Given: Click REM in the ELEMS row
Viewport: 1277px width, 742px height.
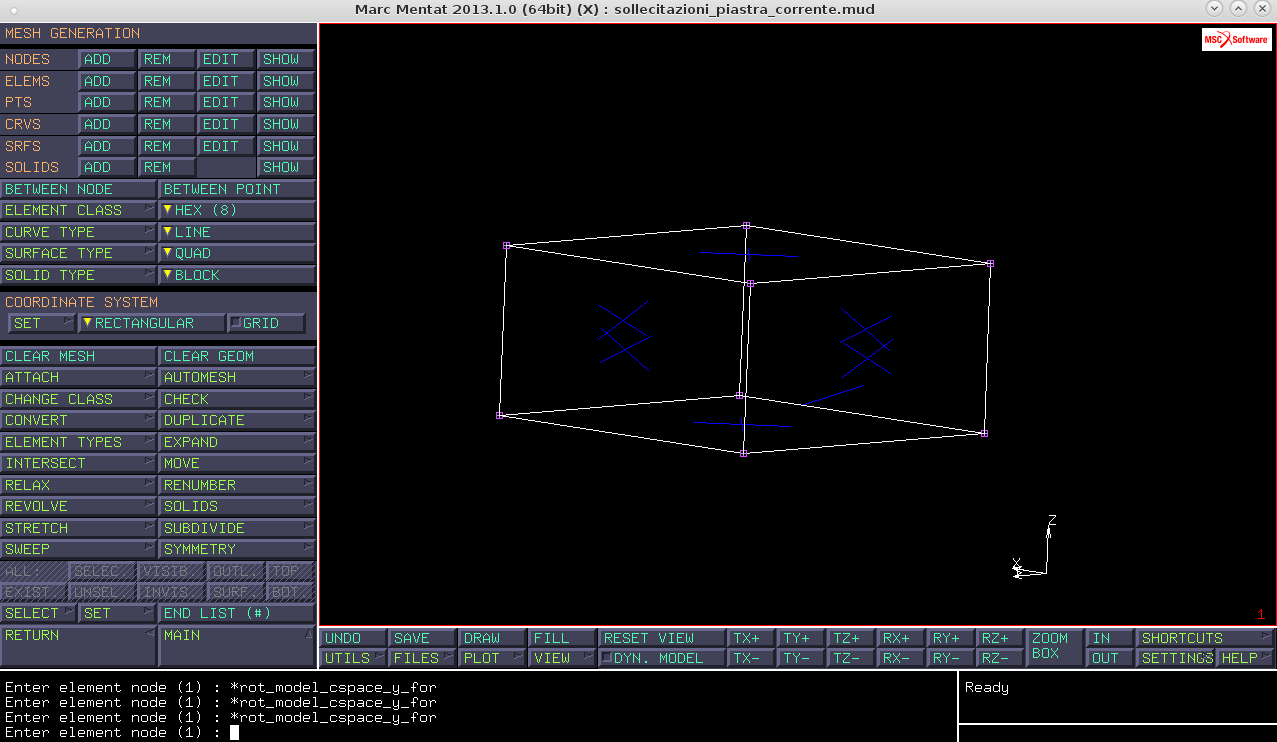Looking at the screenshot, I should 166,81.
